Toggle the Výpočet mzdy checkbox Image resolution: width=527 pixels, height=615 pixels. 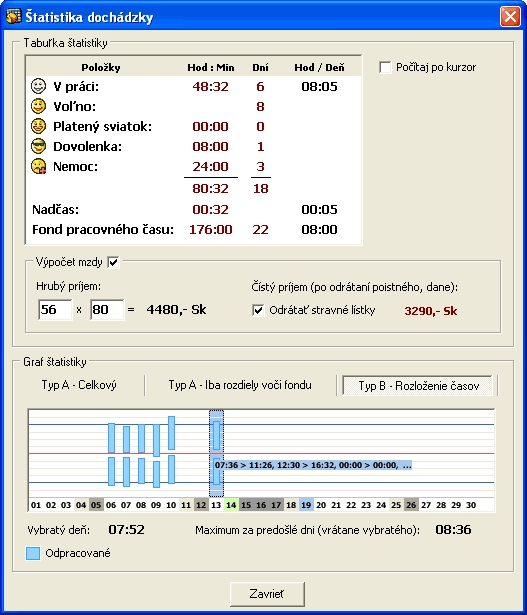pos(113,262)
